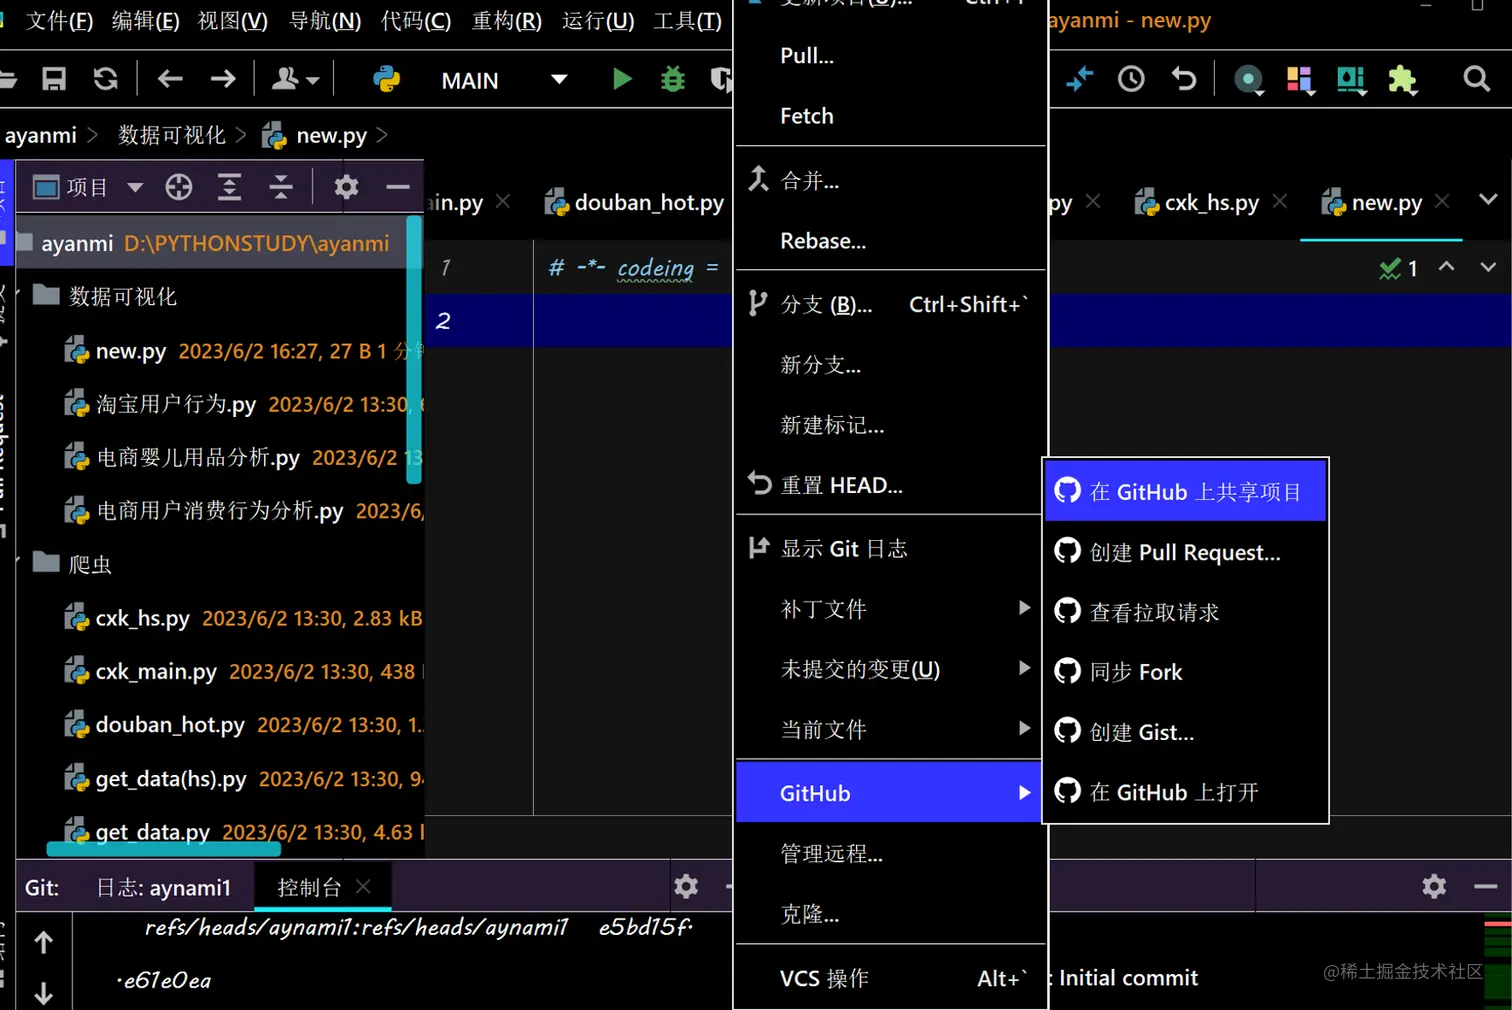Click the green circle toolbar icon
This screenshot has height=1010, width=1512.
tap(1248, 80)
